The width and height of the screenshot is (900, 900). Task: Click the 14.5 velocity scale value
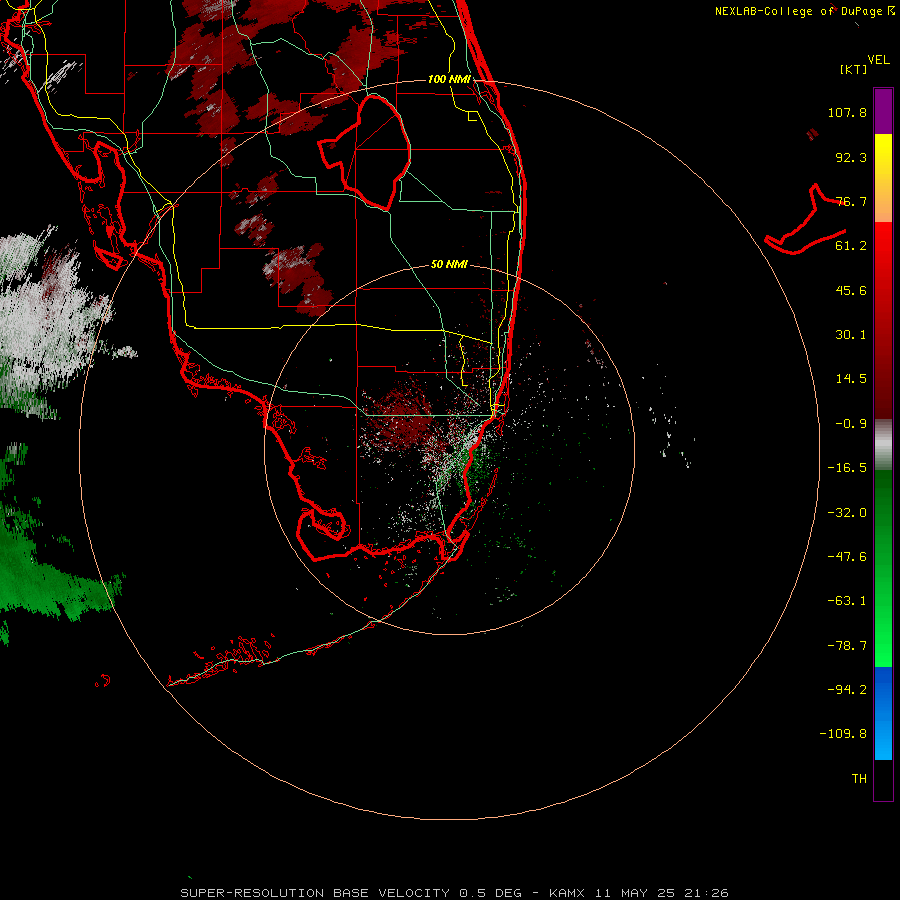click(x=851, y=379)
